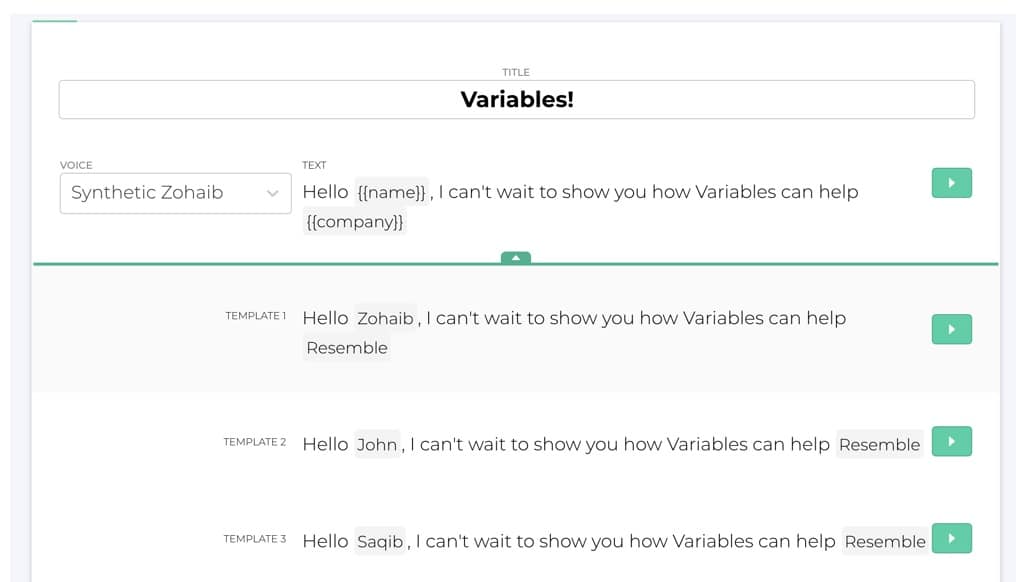Select the {{company}} variable tag

click(x=354, y=222)
